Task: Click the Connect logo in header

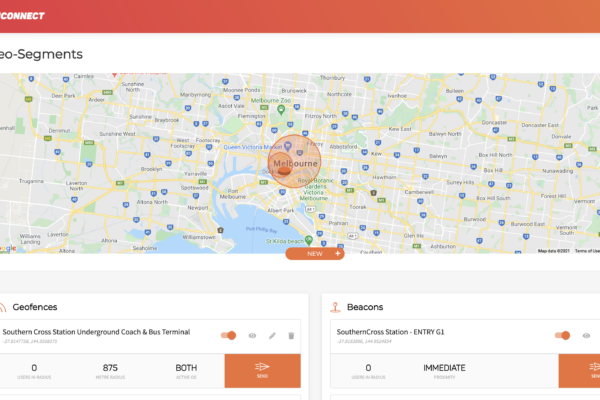Action: pyautogui.click(x=22, y=16)
